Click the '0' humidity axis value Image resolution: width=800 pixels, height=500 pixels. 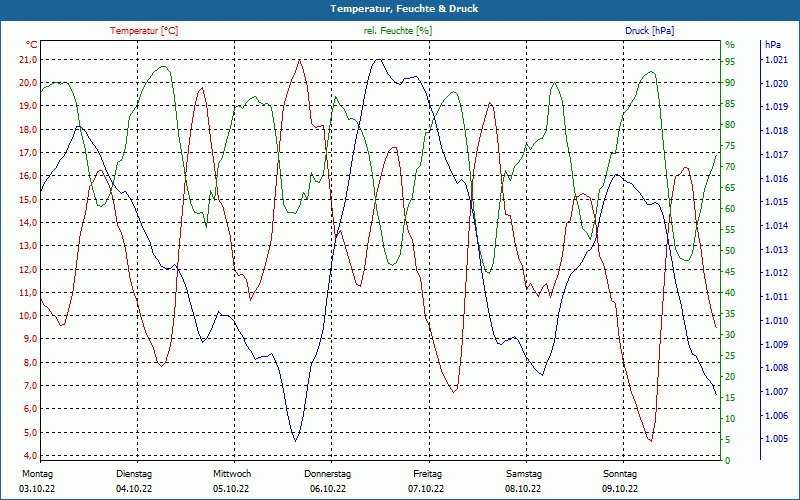click(728, 461)
